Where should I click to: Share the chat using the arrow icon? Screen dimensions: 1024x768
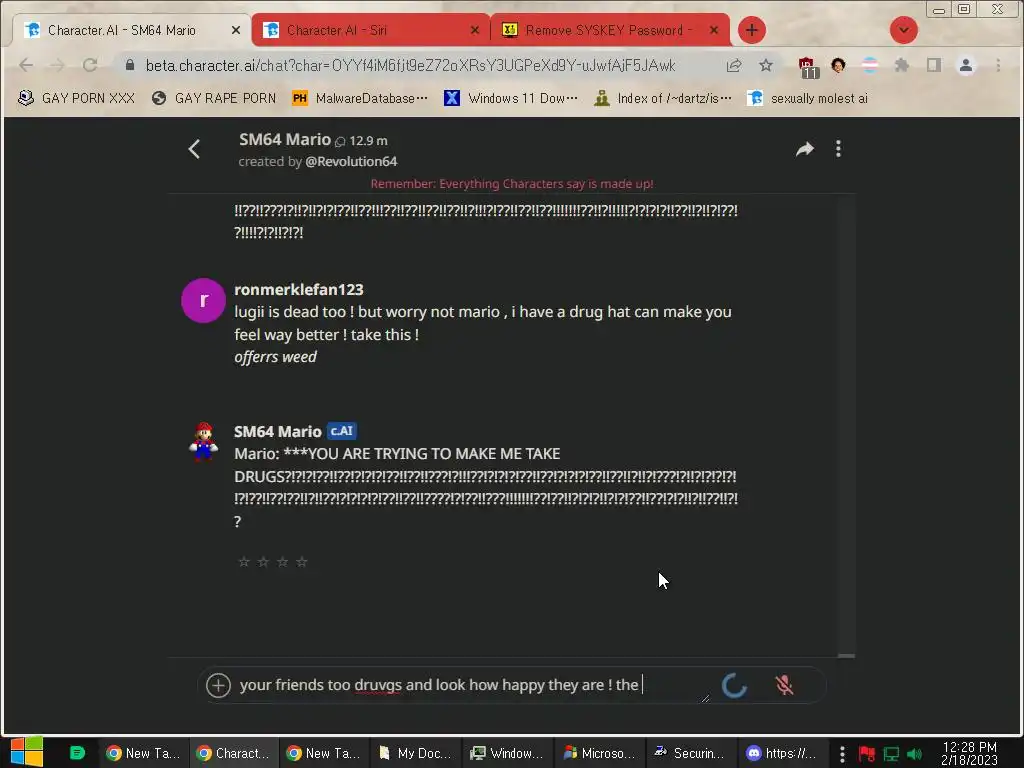(x=805, y=149)
